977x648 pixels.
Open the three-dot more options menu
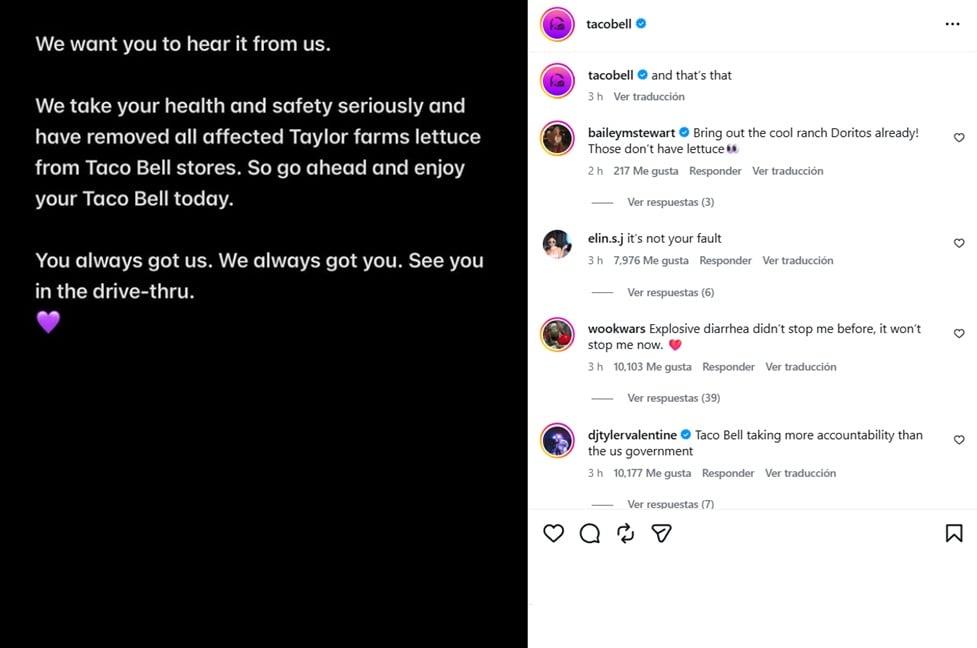(952, 24)
